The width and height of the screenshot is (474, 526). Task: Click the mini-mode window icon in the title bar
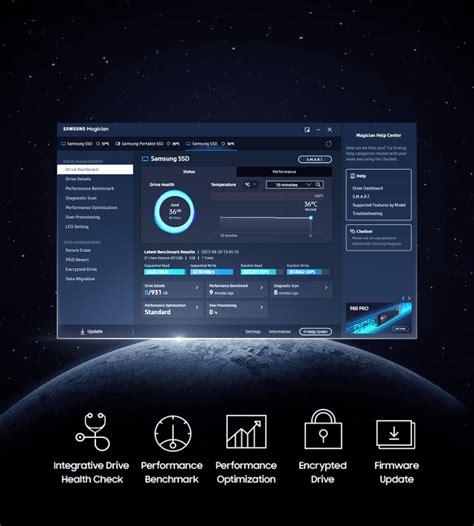point(307,129)
